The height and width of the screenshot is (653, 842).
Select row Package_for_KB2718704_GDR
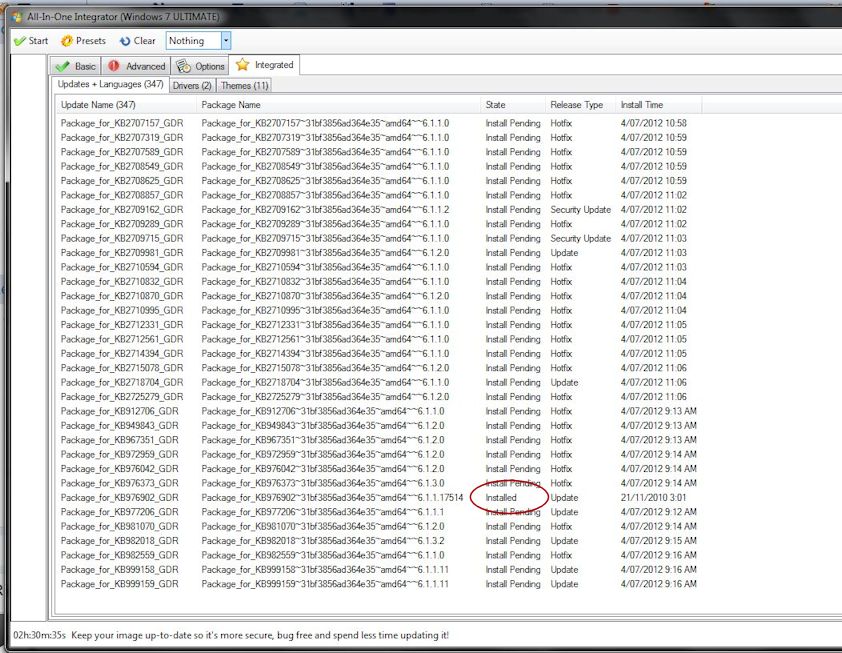[379, 382]
